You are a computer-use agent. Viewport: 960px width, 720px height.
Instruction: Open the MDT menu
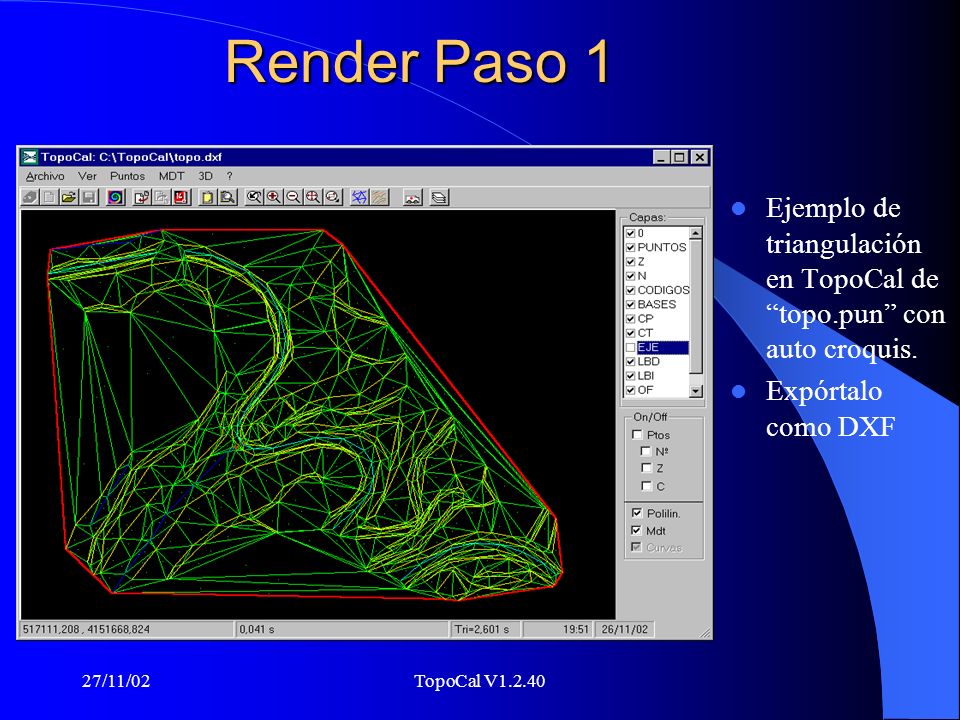[171, 176]
